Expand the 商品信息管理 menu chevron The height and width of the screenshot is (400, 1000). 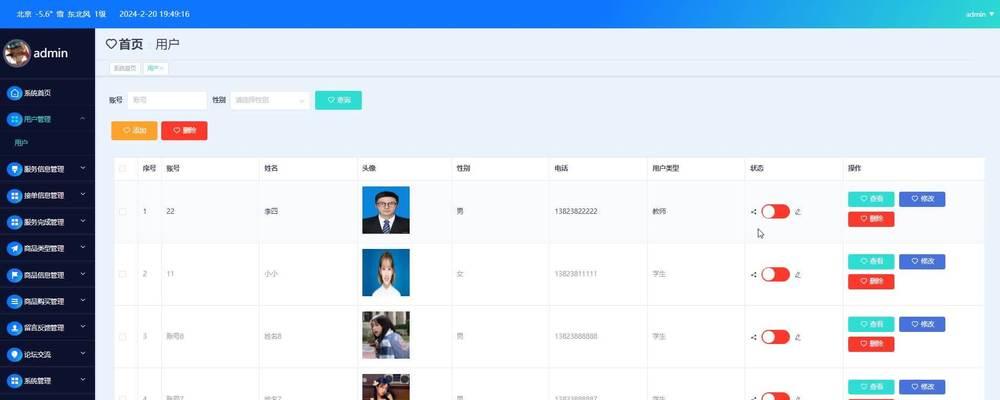tap(82, 274)
